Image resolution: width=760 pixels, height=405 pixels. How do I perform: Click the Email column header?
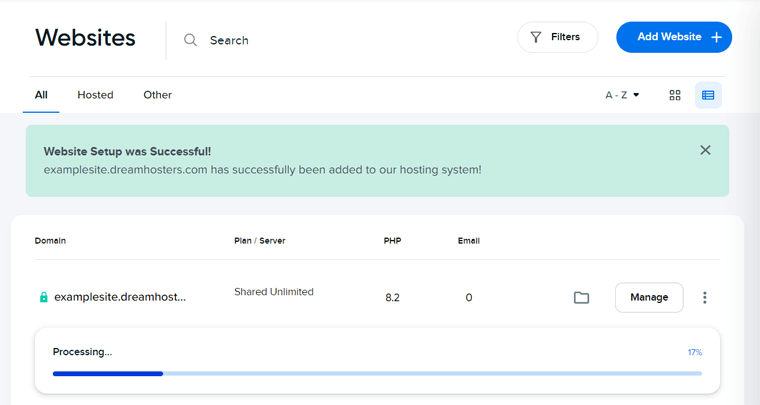(469, 241)
